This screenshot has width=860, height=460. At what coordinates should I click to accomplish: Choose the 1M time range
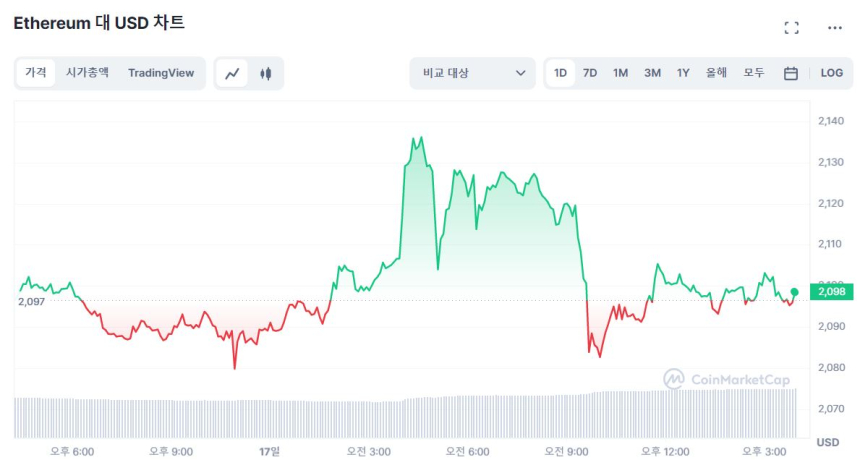(x=620, y=73)
